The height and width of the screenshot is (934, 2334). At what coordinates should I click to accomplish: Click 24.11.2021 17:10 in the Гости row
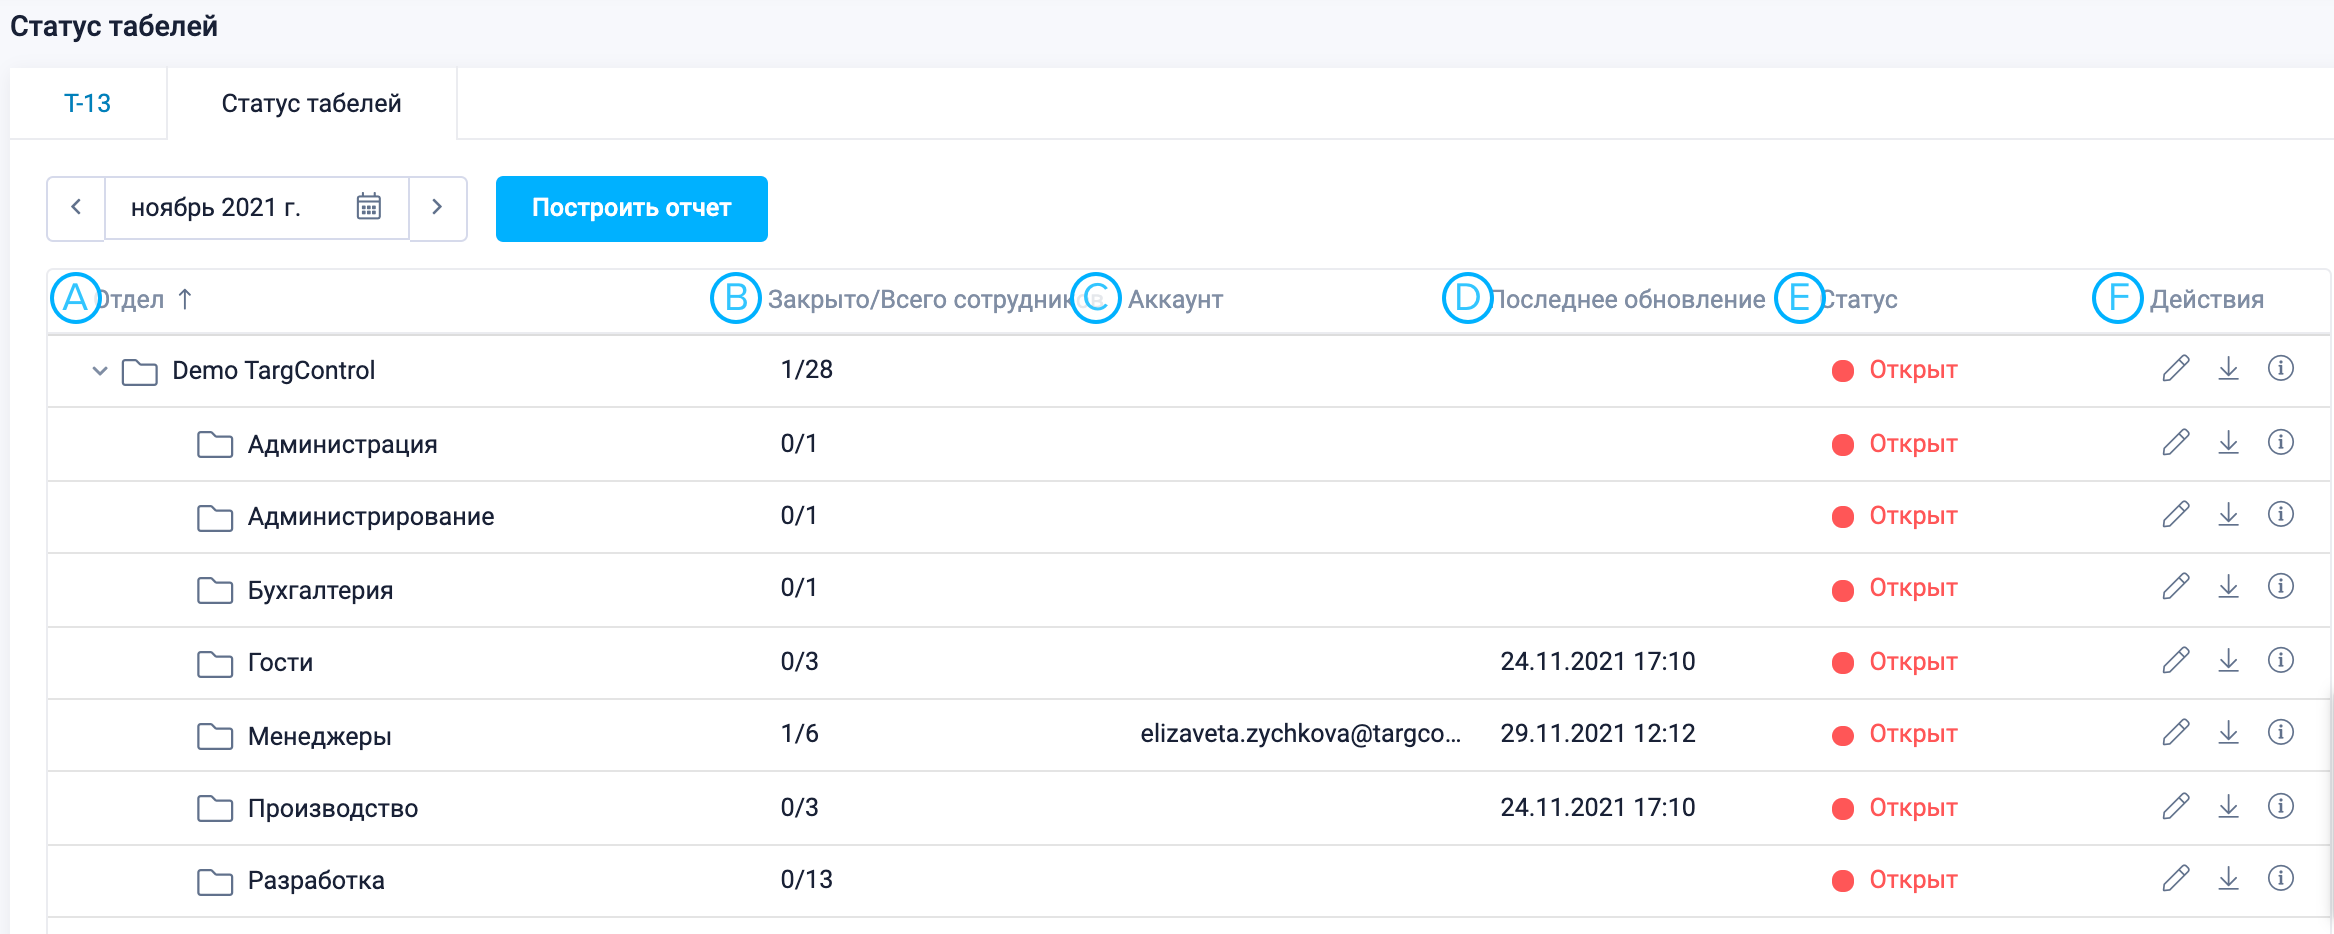[1598, 661]
